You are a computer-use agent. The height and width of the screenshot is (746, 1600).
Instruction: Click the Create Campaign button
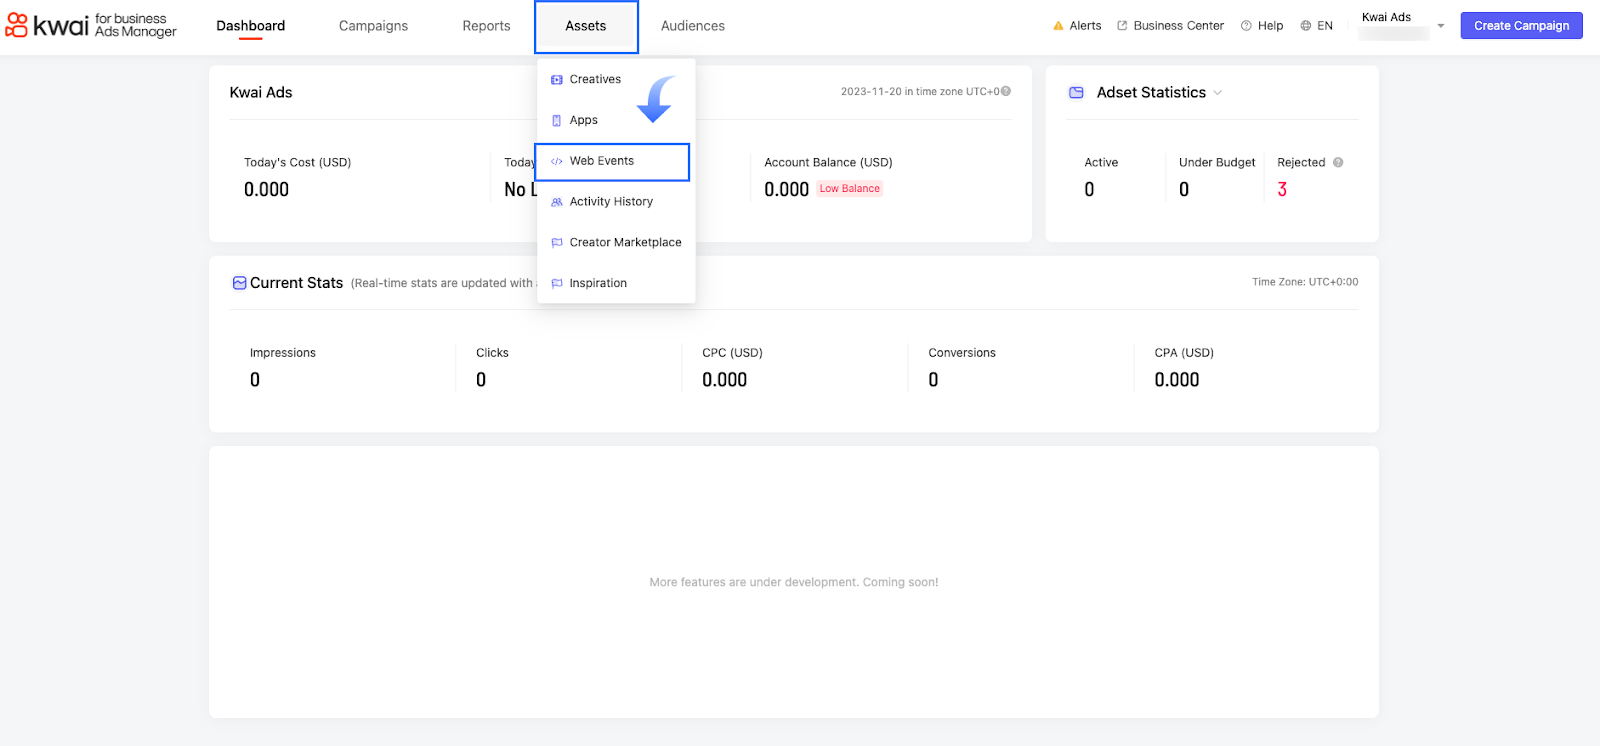coord(1521,26)
